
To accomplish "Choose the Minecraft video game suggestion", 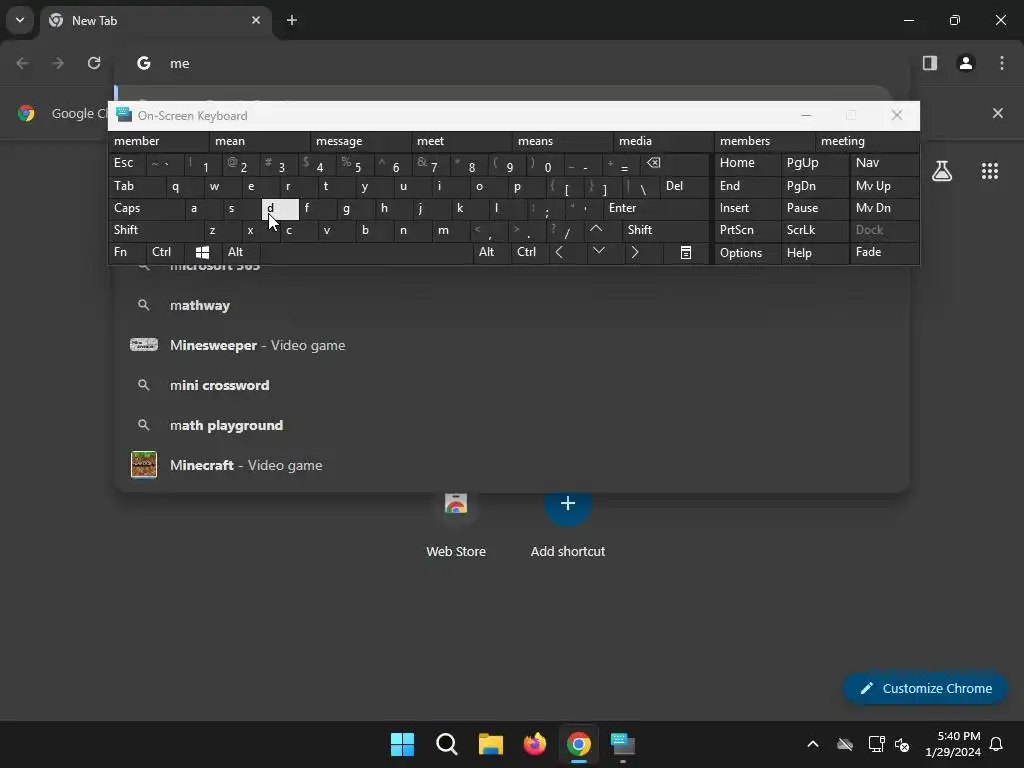I will tap(512, 465).
